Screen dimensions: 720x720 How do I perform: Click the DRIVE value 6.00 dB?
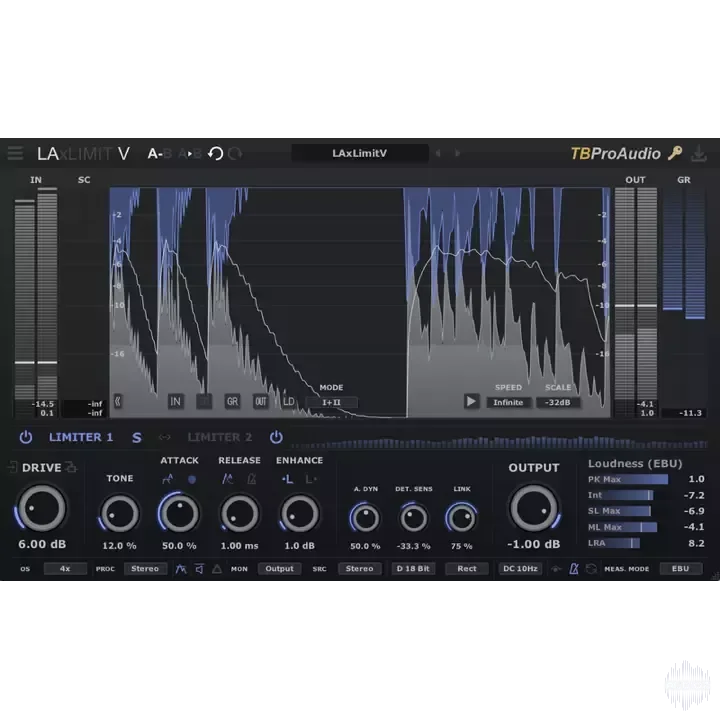pos(42,544)
